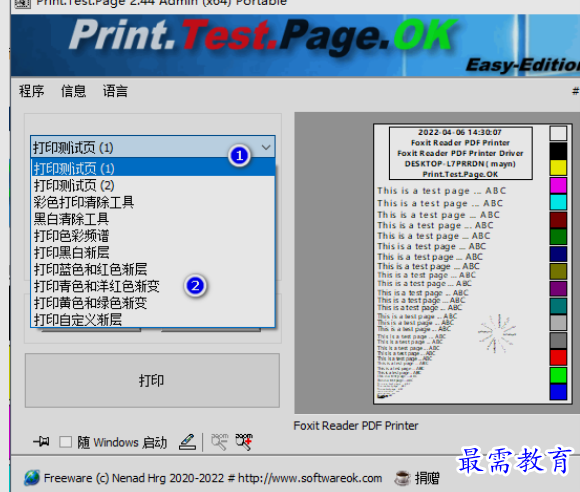Click the edit pencil icon
This screenshot has height=492, width=580.
pos(187,442)
